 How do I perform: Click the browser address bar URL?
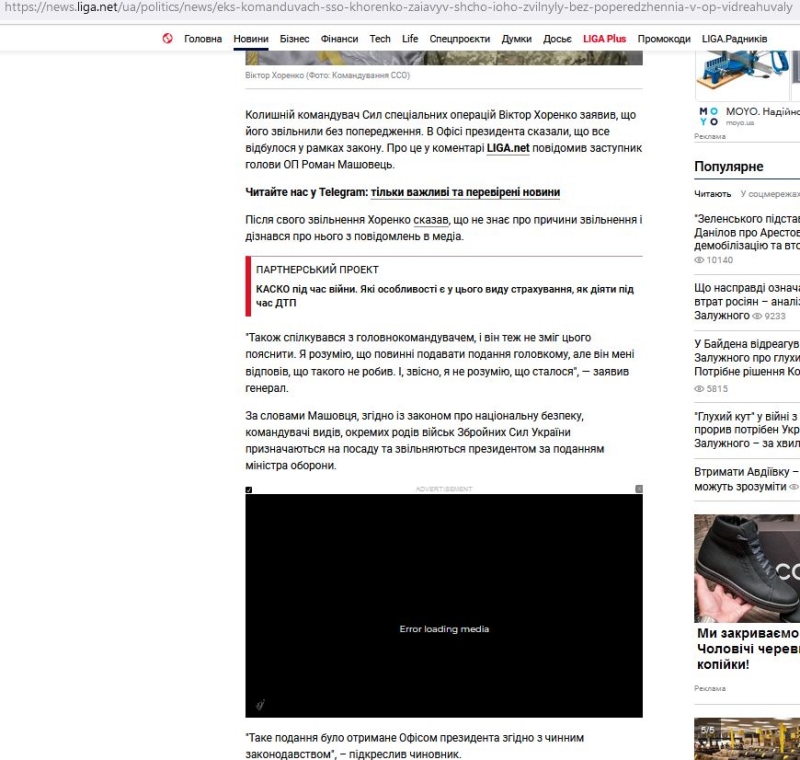[x=400, y=9]
